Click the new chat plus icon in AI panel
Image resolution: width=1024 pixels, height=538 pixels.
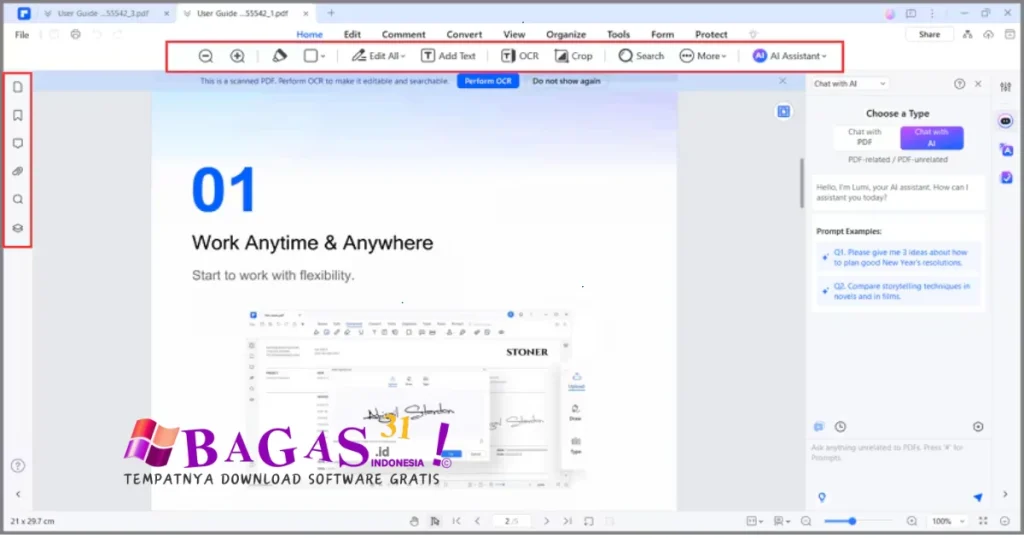click(978, 427)
